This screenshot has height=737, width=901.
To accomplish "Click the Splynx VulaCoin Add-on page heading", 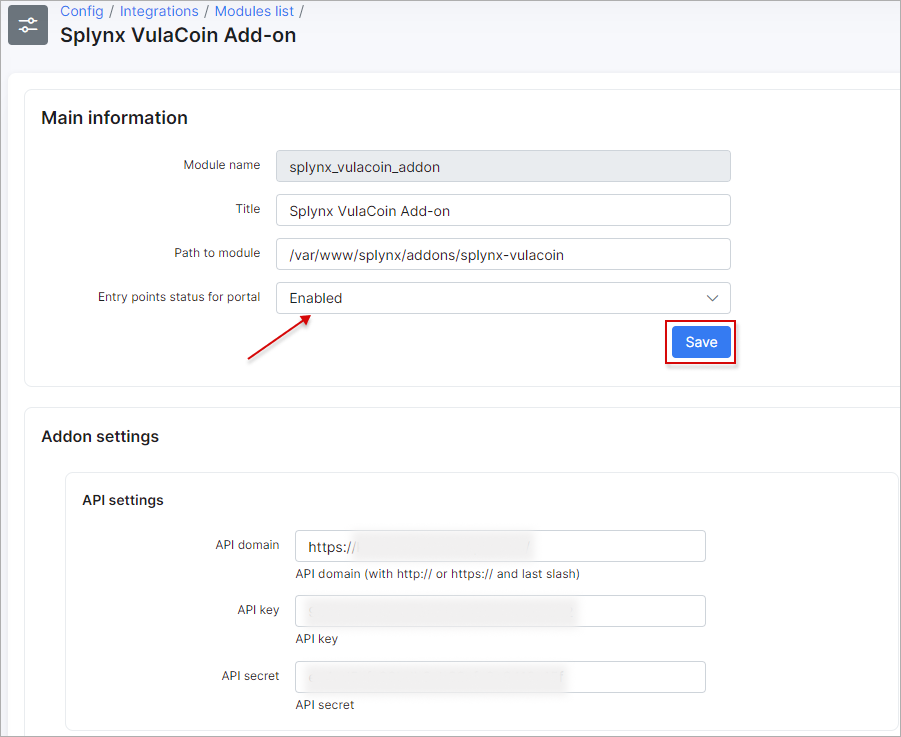I will coord(178,35).
